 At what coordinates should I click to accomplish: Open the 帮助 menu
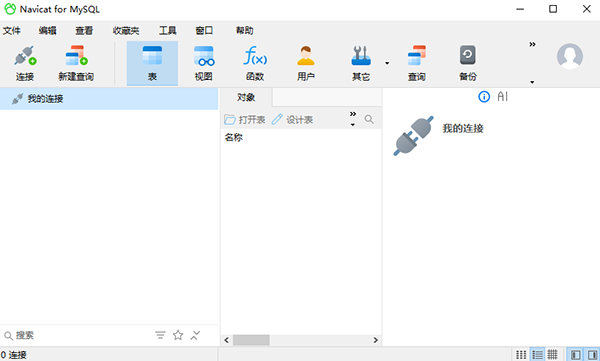[245, 31]
